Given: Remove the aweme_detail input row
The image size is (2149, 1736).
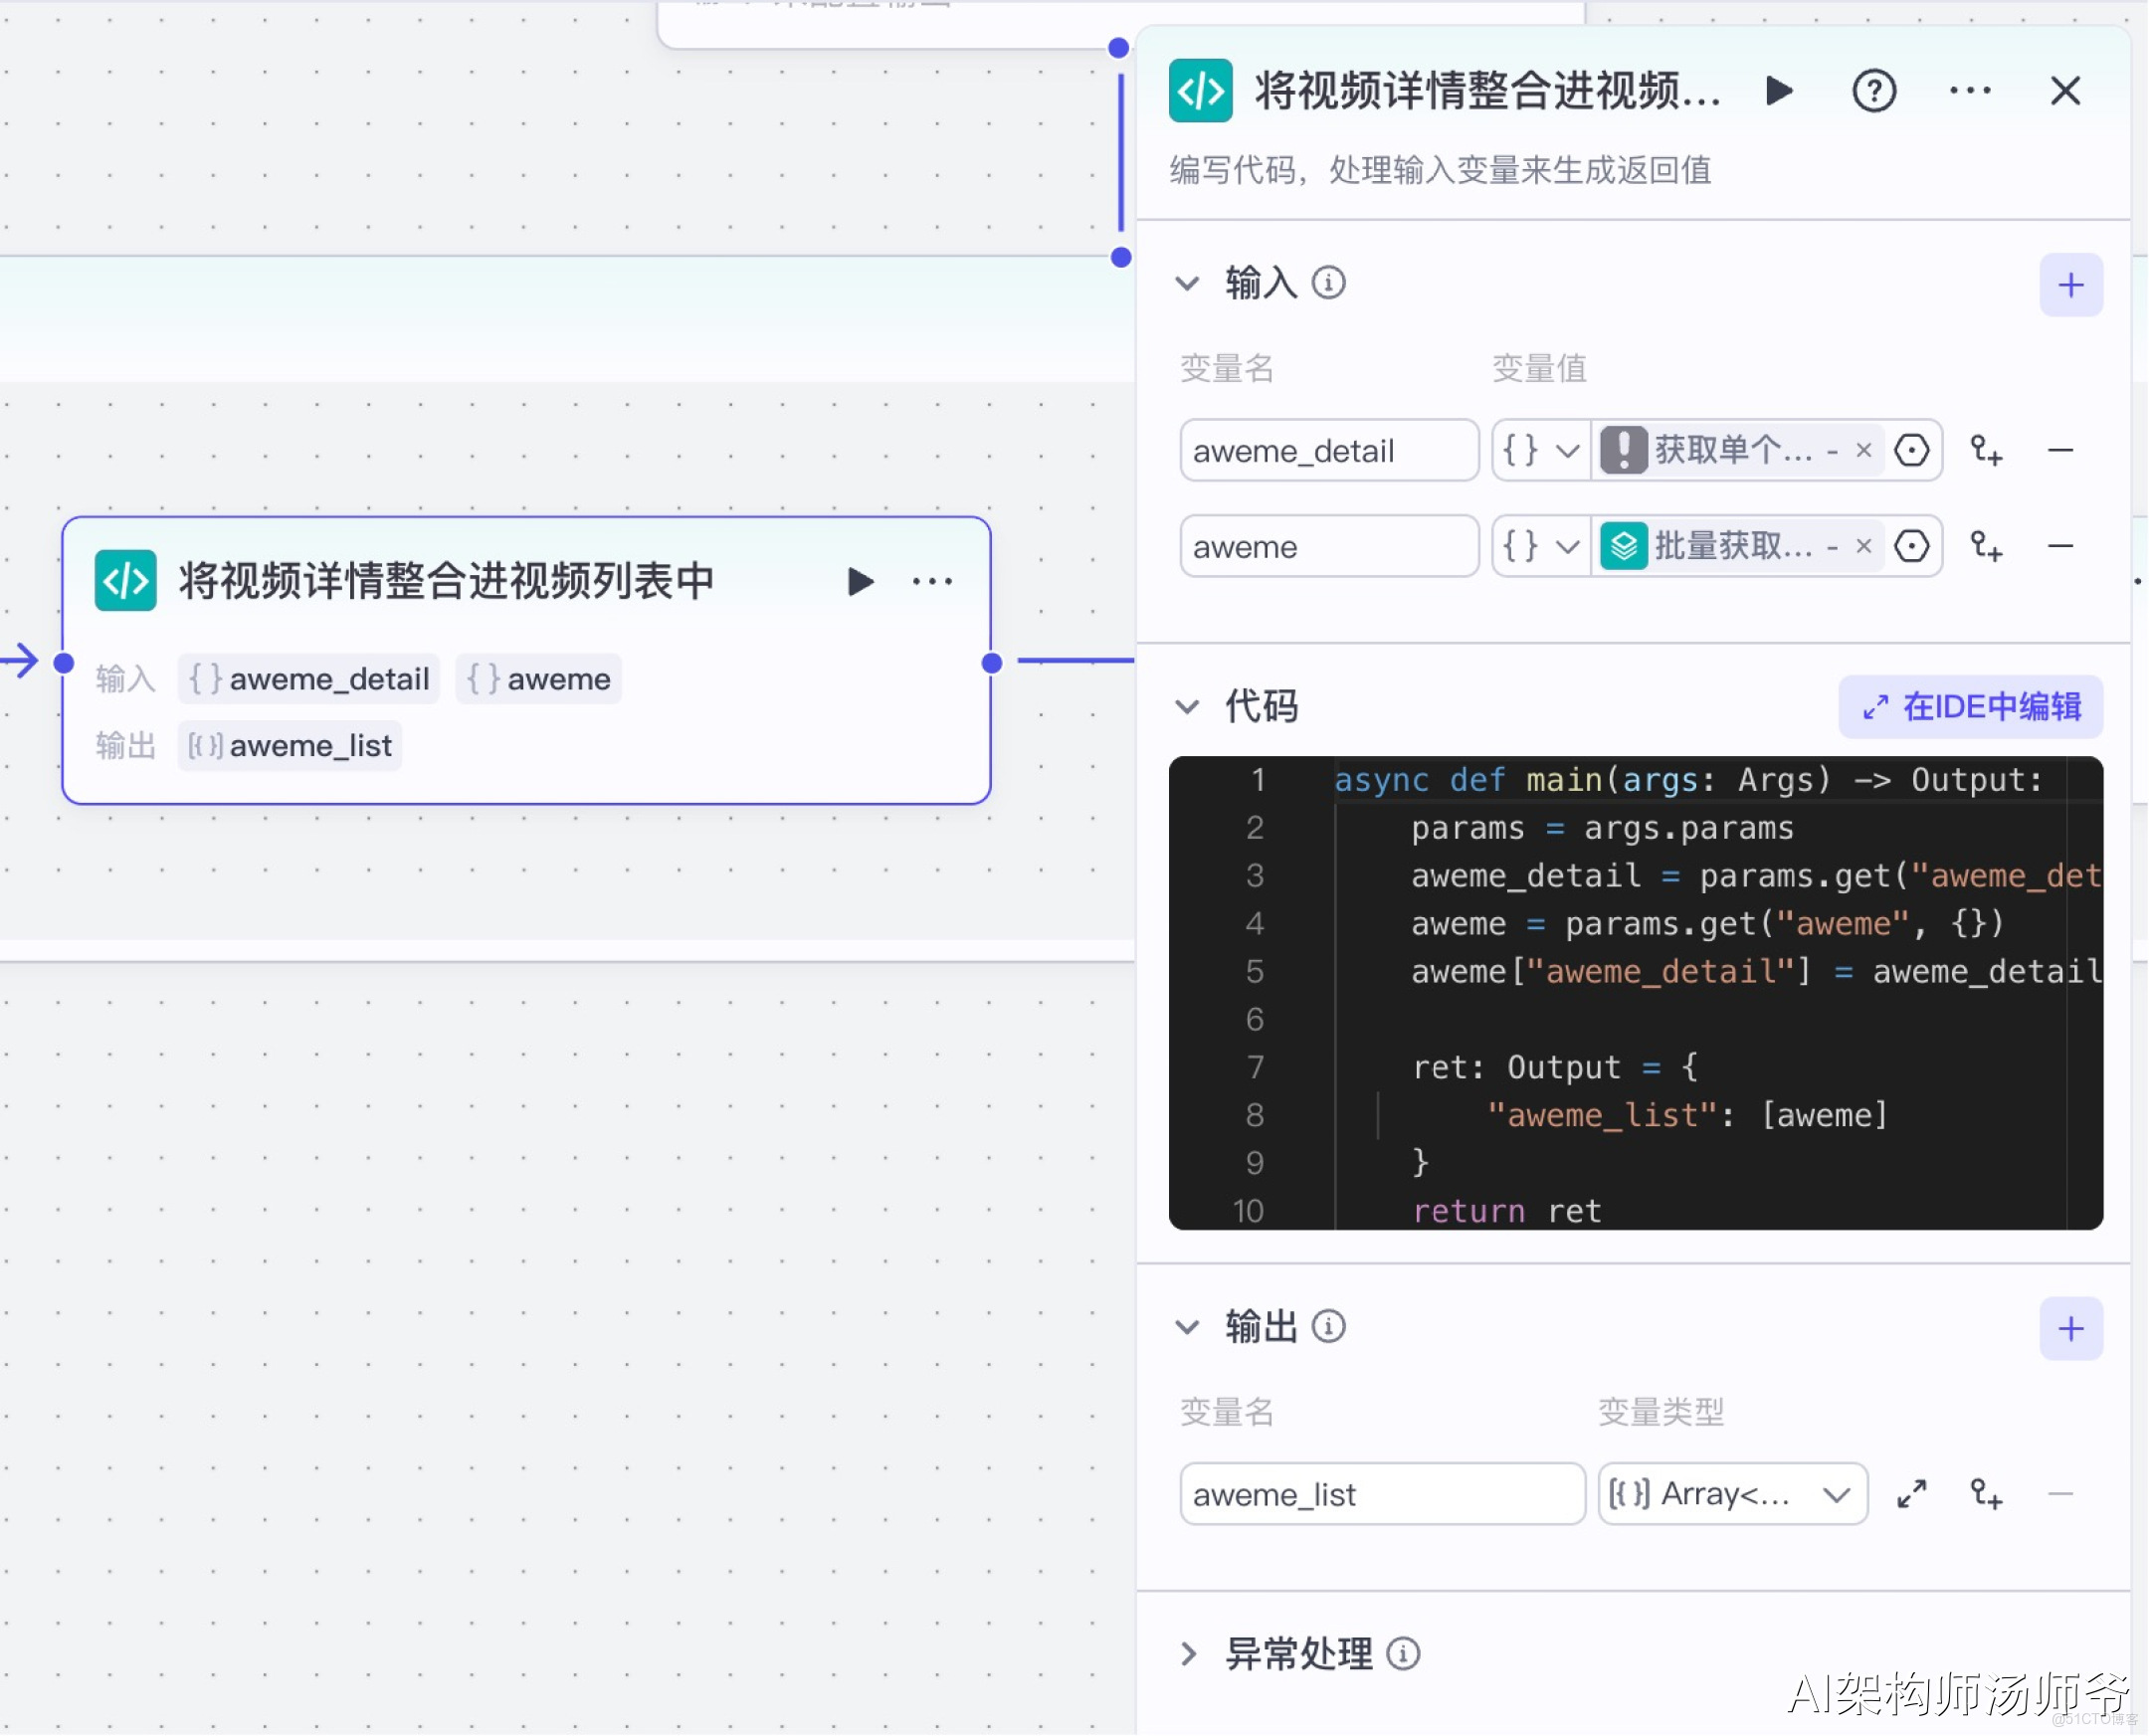Looking at the screenshot, I should pos(2060,450).
